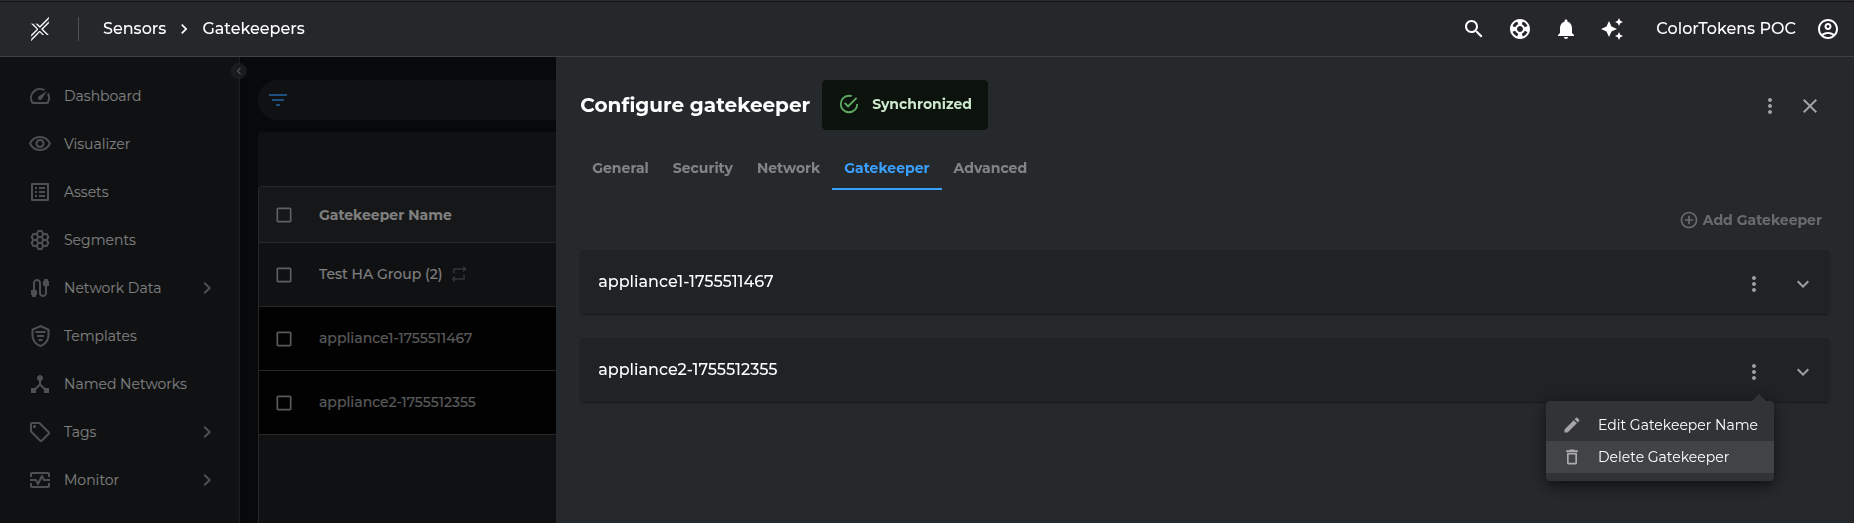The image size is (1854, 523).
Task: Open the help lifebuoy icon
Action: point(1520,29)
